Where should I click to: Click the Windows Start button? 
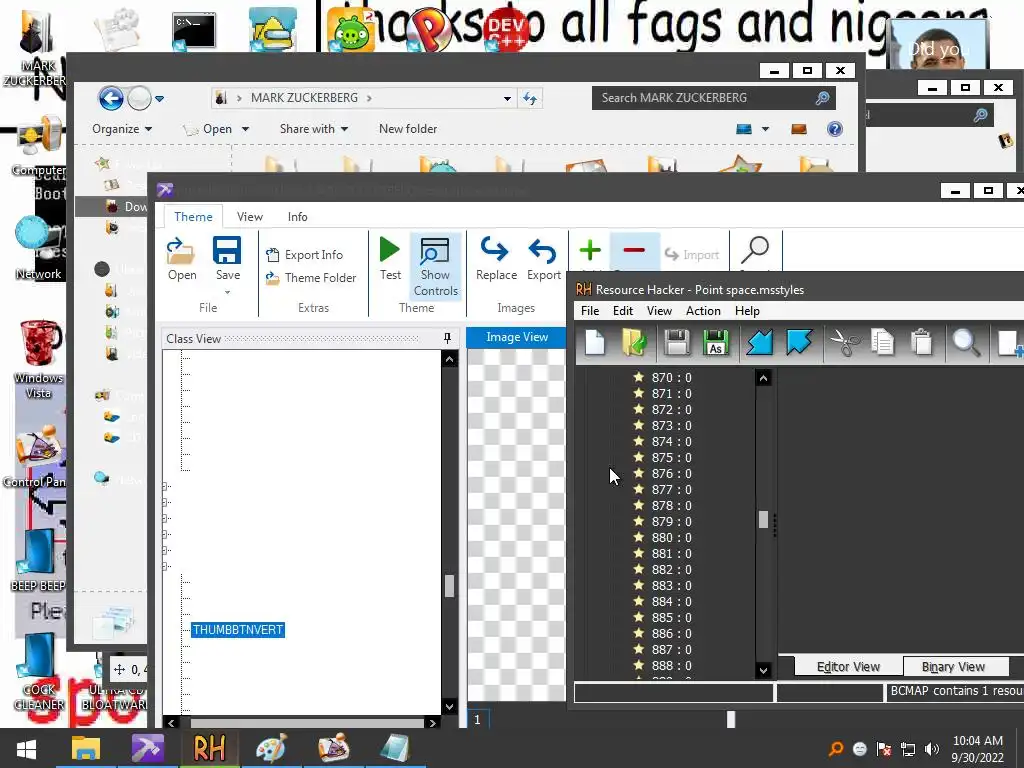click(26, 748)
